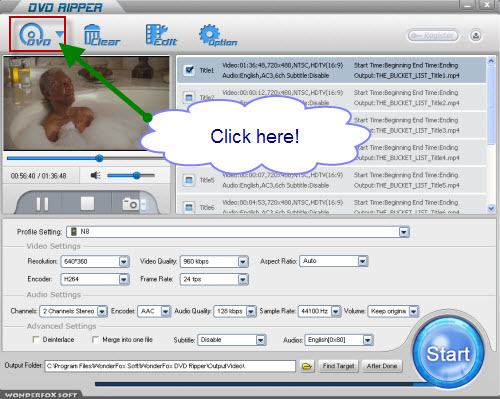Enable Merge into one file checkbox
Image resolution: width=500 pixels, height=399 pixels.
pyautogui.click(x=95, y=339)
